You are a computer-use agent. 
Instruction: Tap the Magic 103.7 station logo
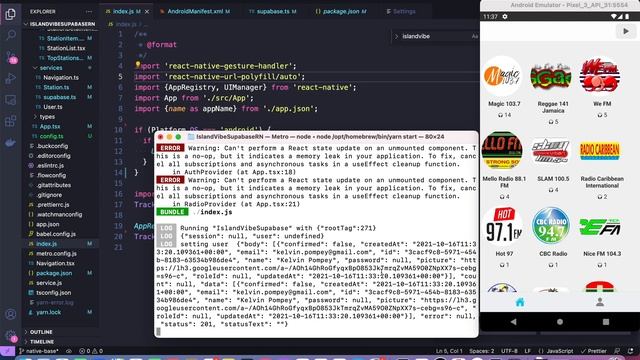tap(502, 76)
